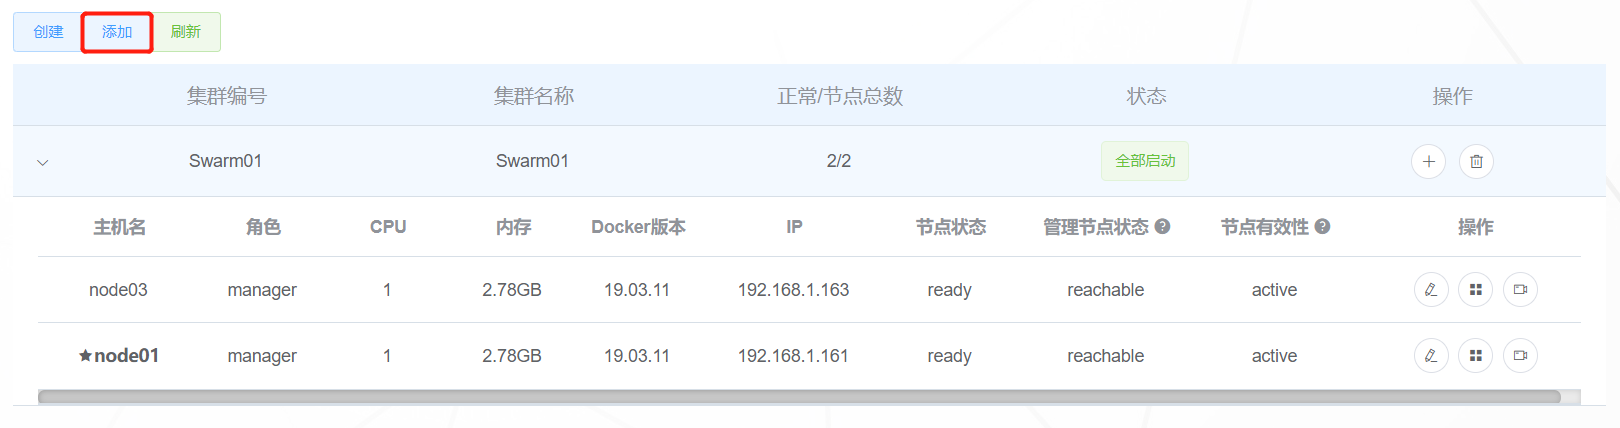Click the 添加 button
The image size is (1620, 428).
pos(117,32)
